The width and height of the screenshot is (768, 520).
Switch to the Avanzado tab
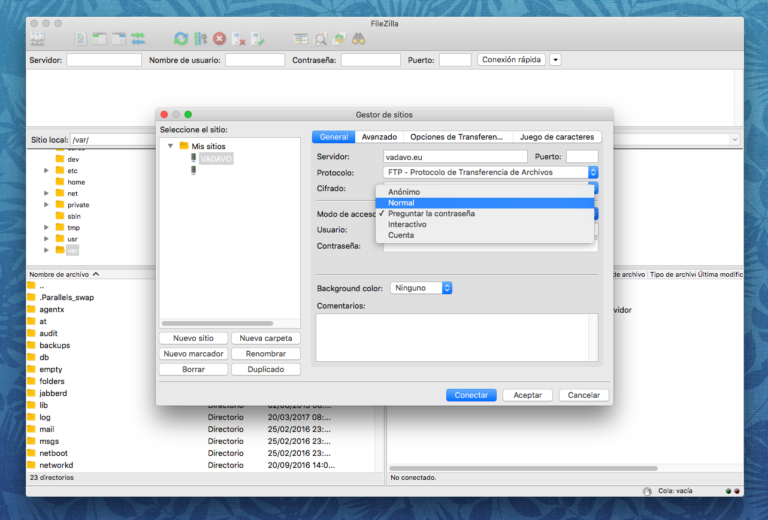pyautogui.click(x=379, y=137)
